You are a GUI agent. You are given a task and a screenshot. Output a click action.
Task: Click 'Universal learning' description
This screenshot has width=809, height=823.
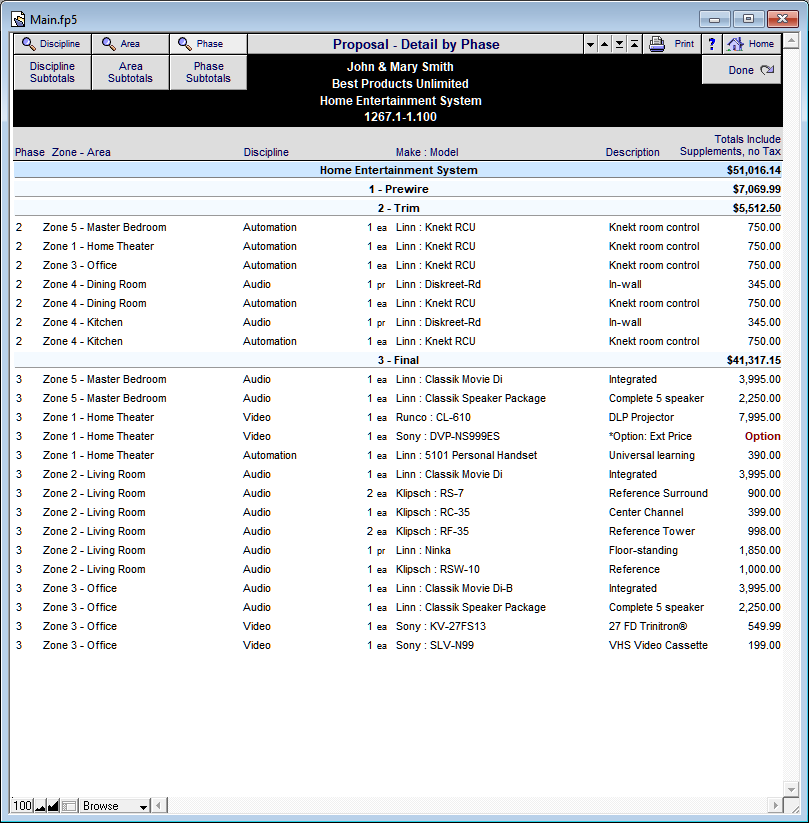point(652,455)
